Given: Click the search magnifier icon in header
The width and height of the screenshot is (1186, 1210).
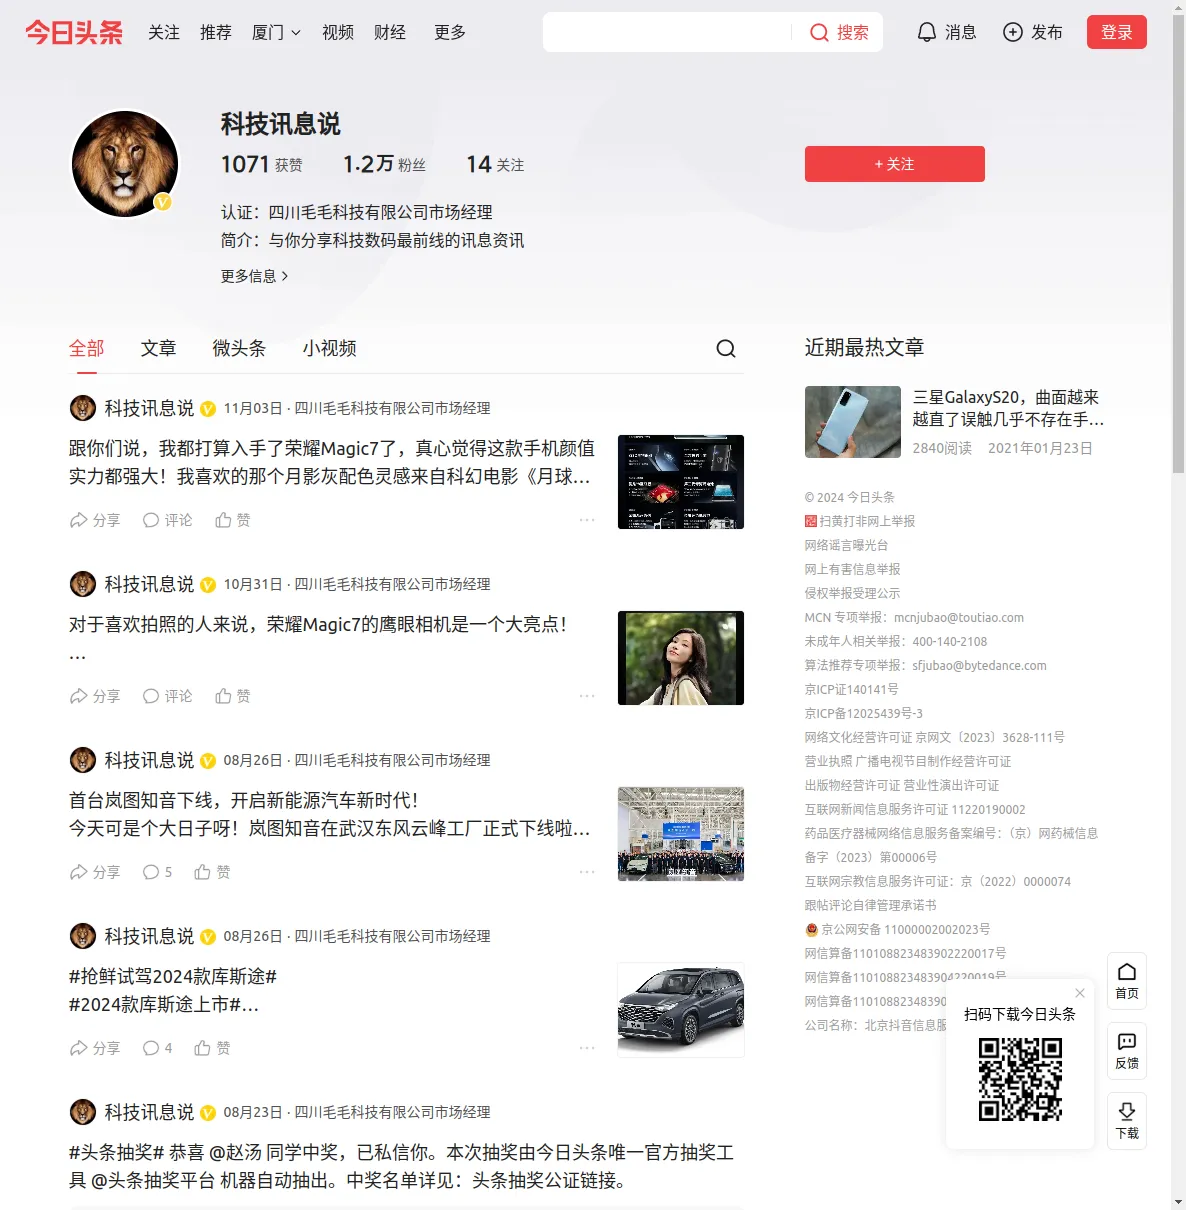Looking at the screenshot, I should coord(819,32).
